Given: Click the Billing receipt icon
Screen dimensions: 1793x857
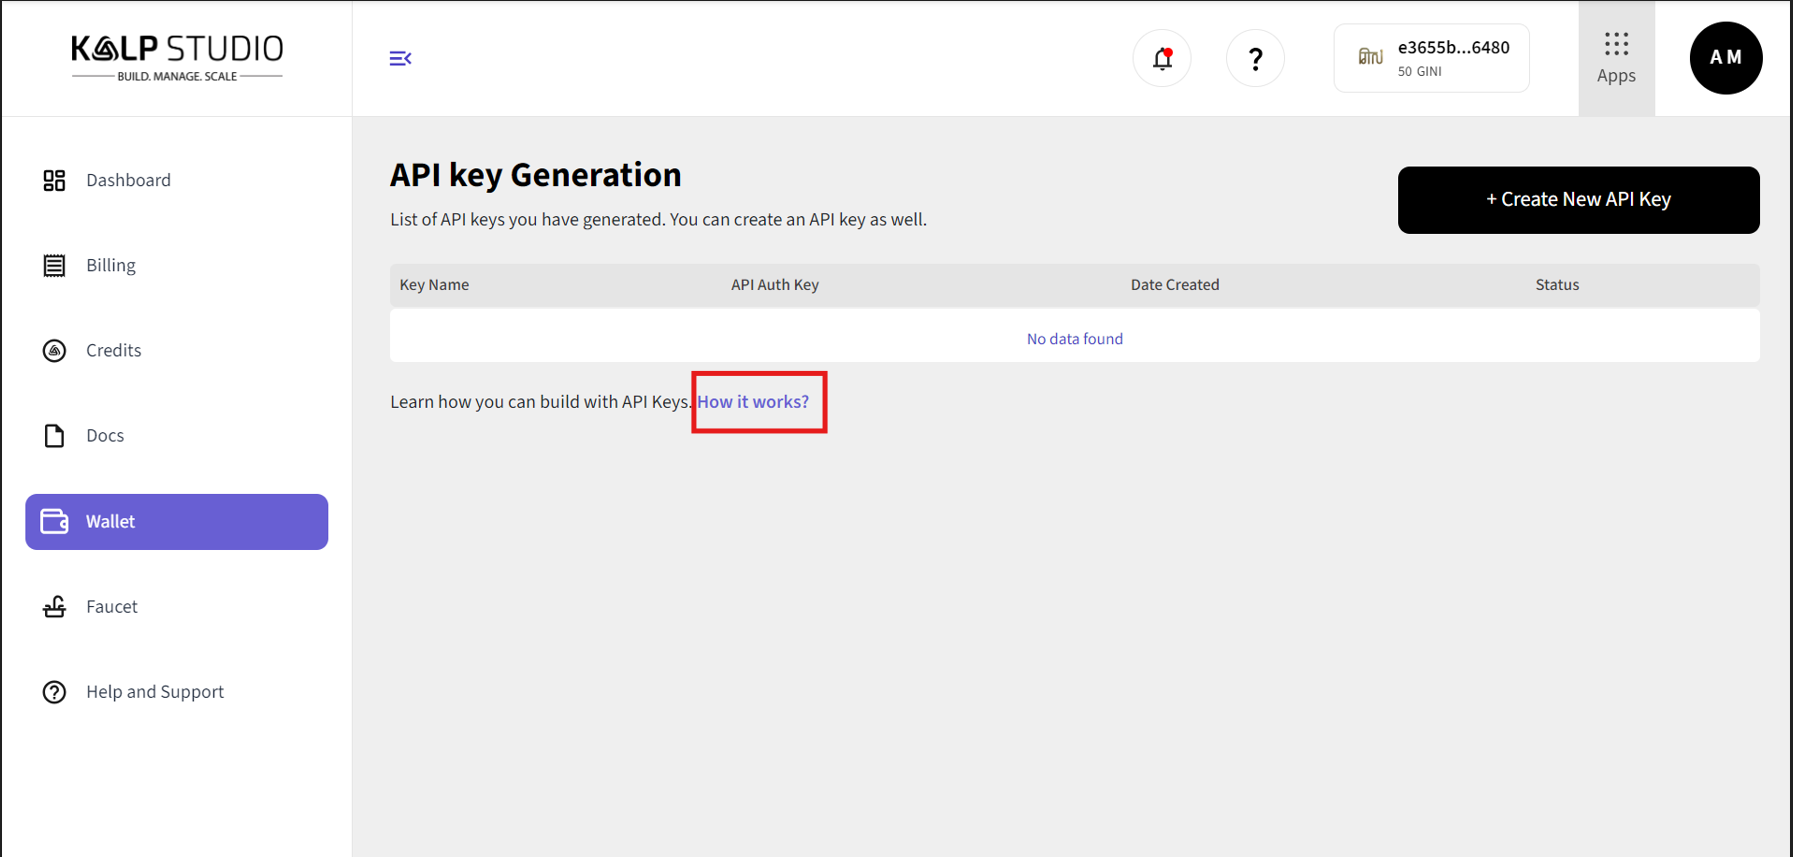Looking at the screenshot, I should (x=54, y=265).
